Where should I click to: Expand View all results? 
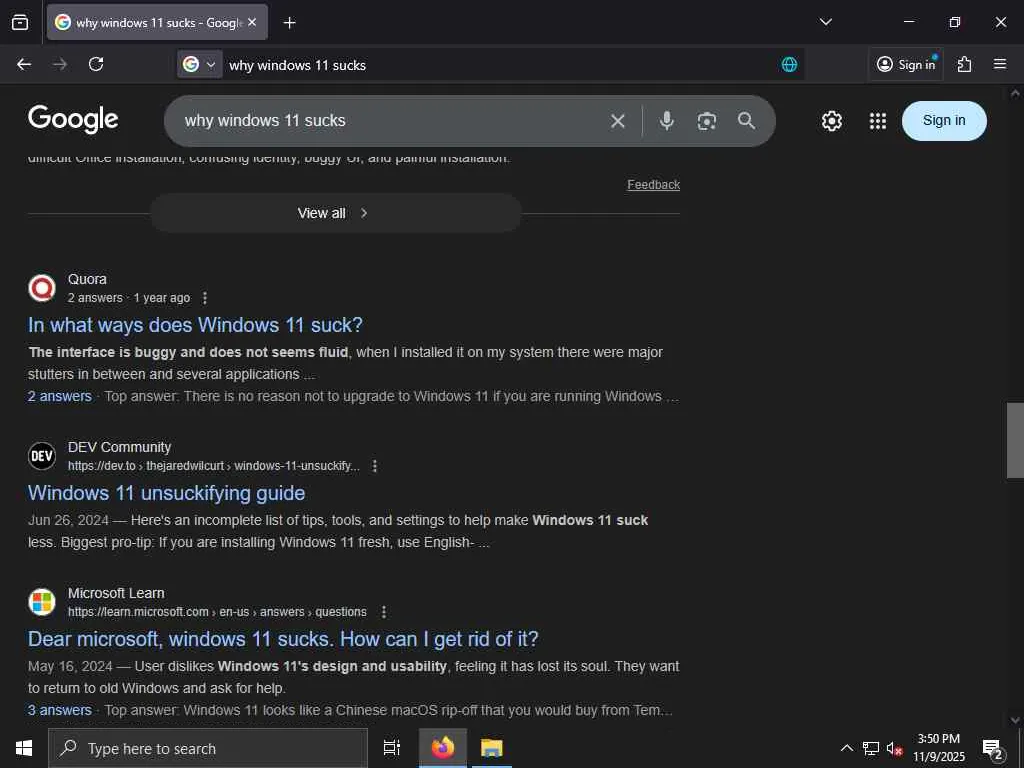(x=336, y=213)
